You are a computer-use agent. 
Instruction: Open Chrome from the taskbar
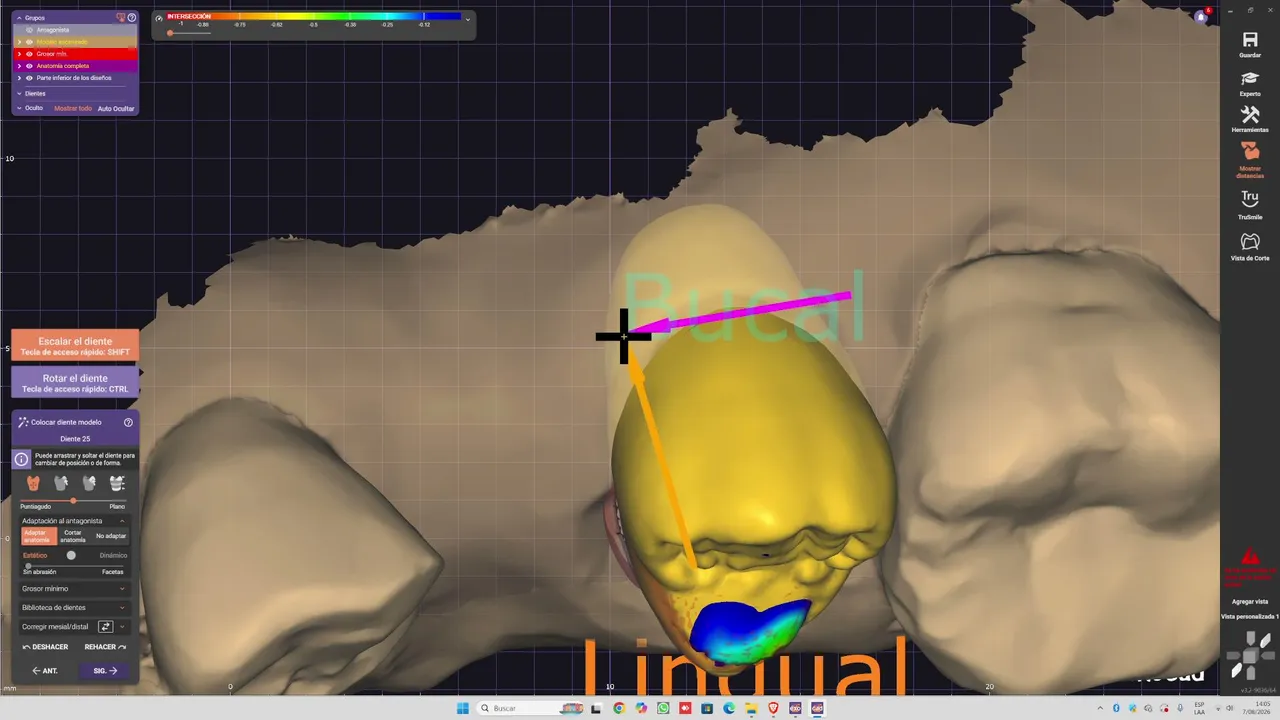pos(619,708)
